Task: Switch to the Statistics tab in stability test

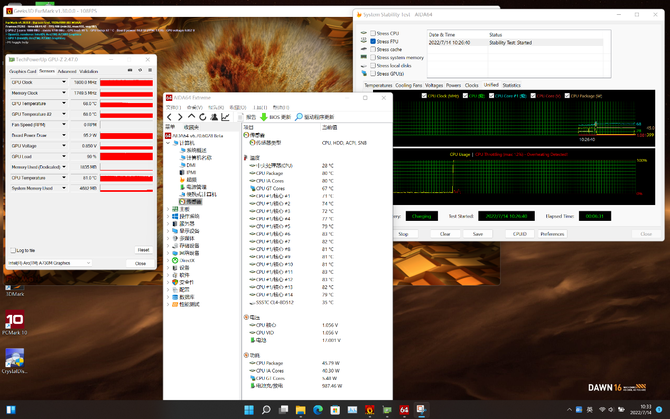Action: tap(511, 85)
